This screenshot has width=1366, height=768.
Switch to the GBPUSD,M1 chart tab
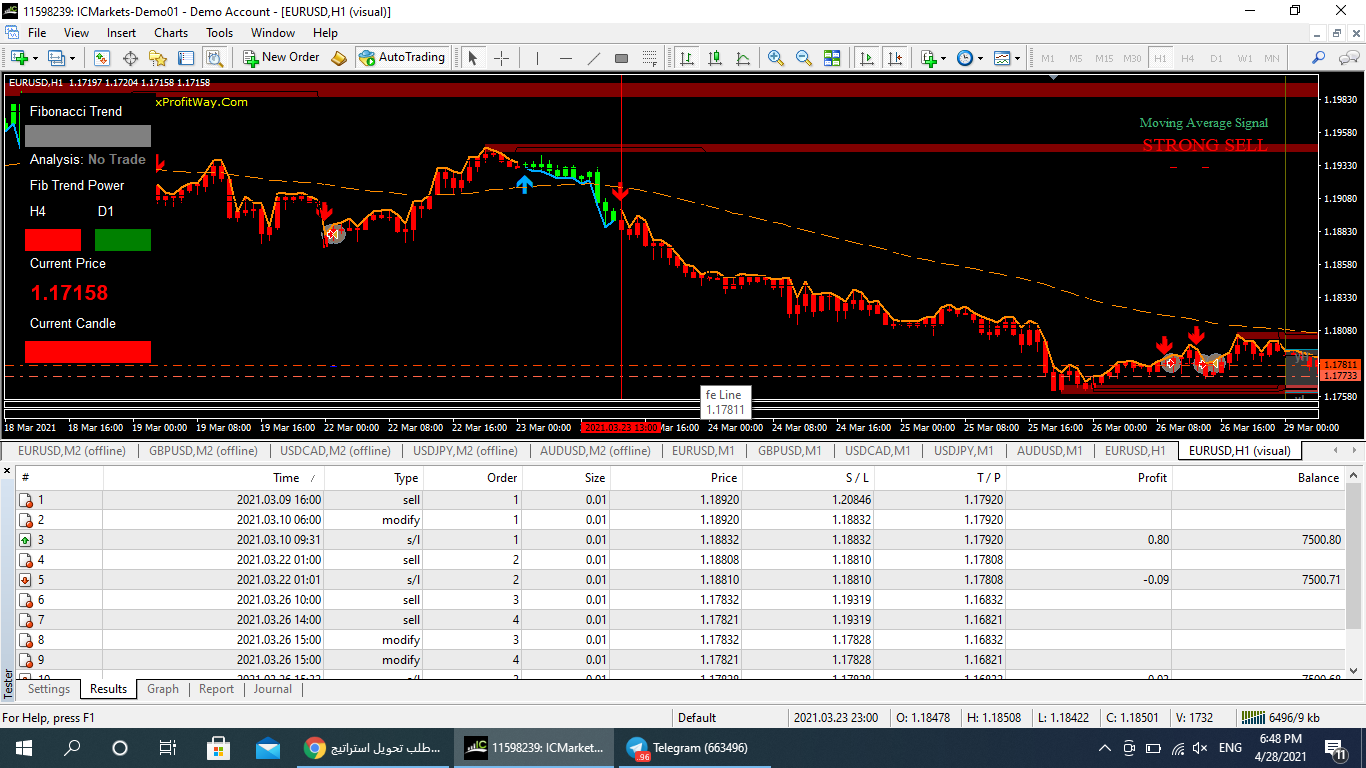[791, 451]
